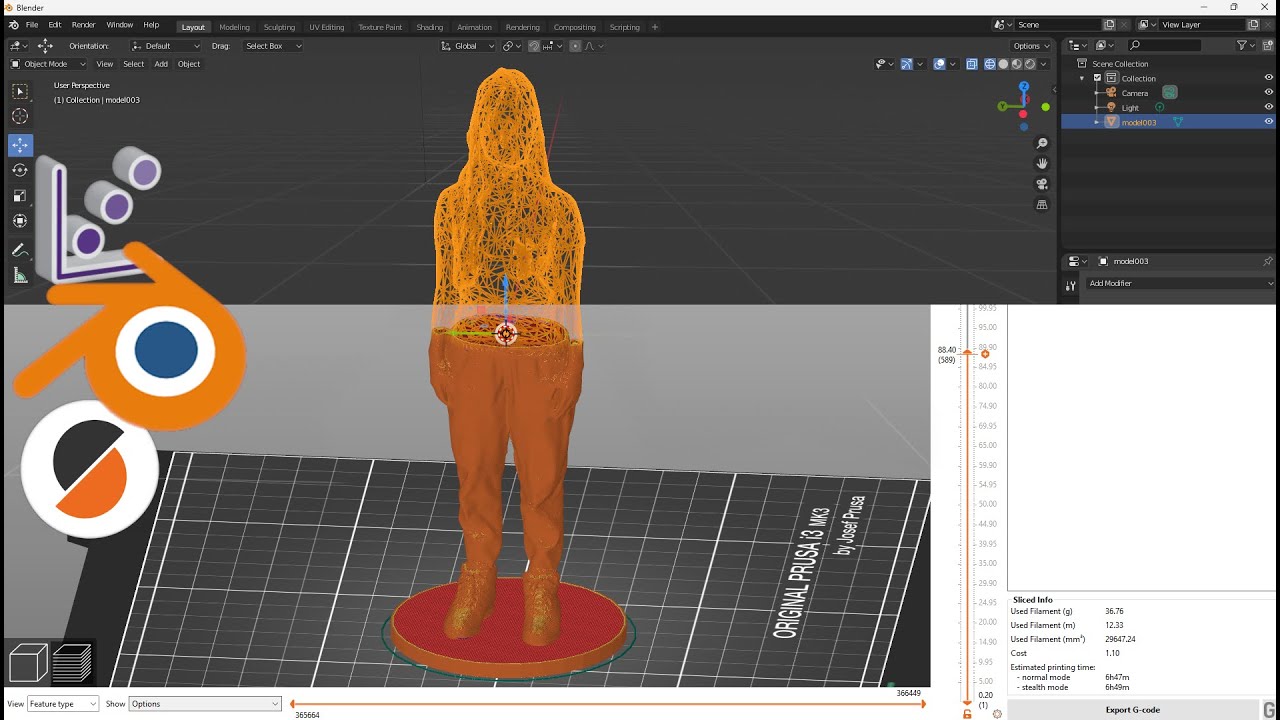This screenshot has width=1280, height=720.
Task: Click PrusaSlicer layers preview icon
Action: tap(72, 663)
